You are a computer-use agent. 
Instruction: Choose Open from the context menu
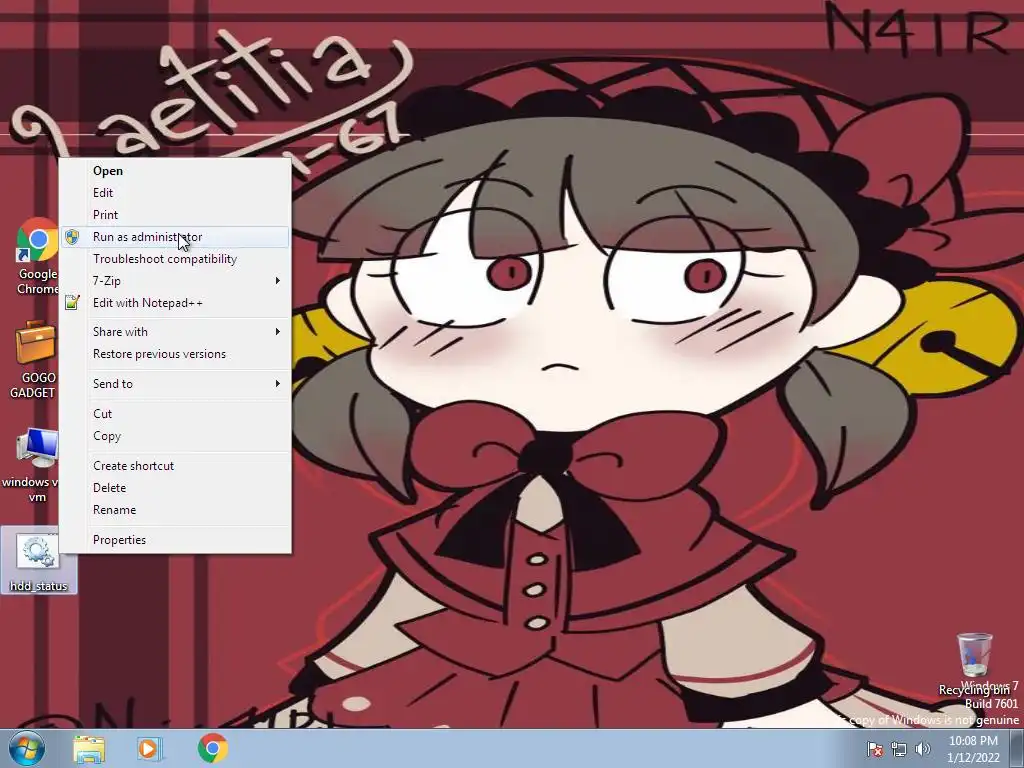(175, 170)
